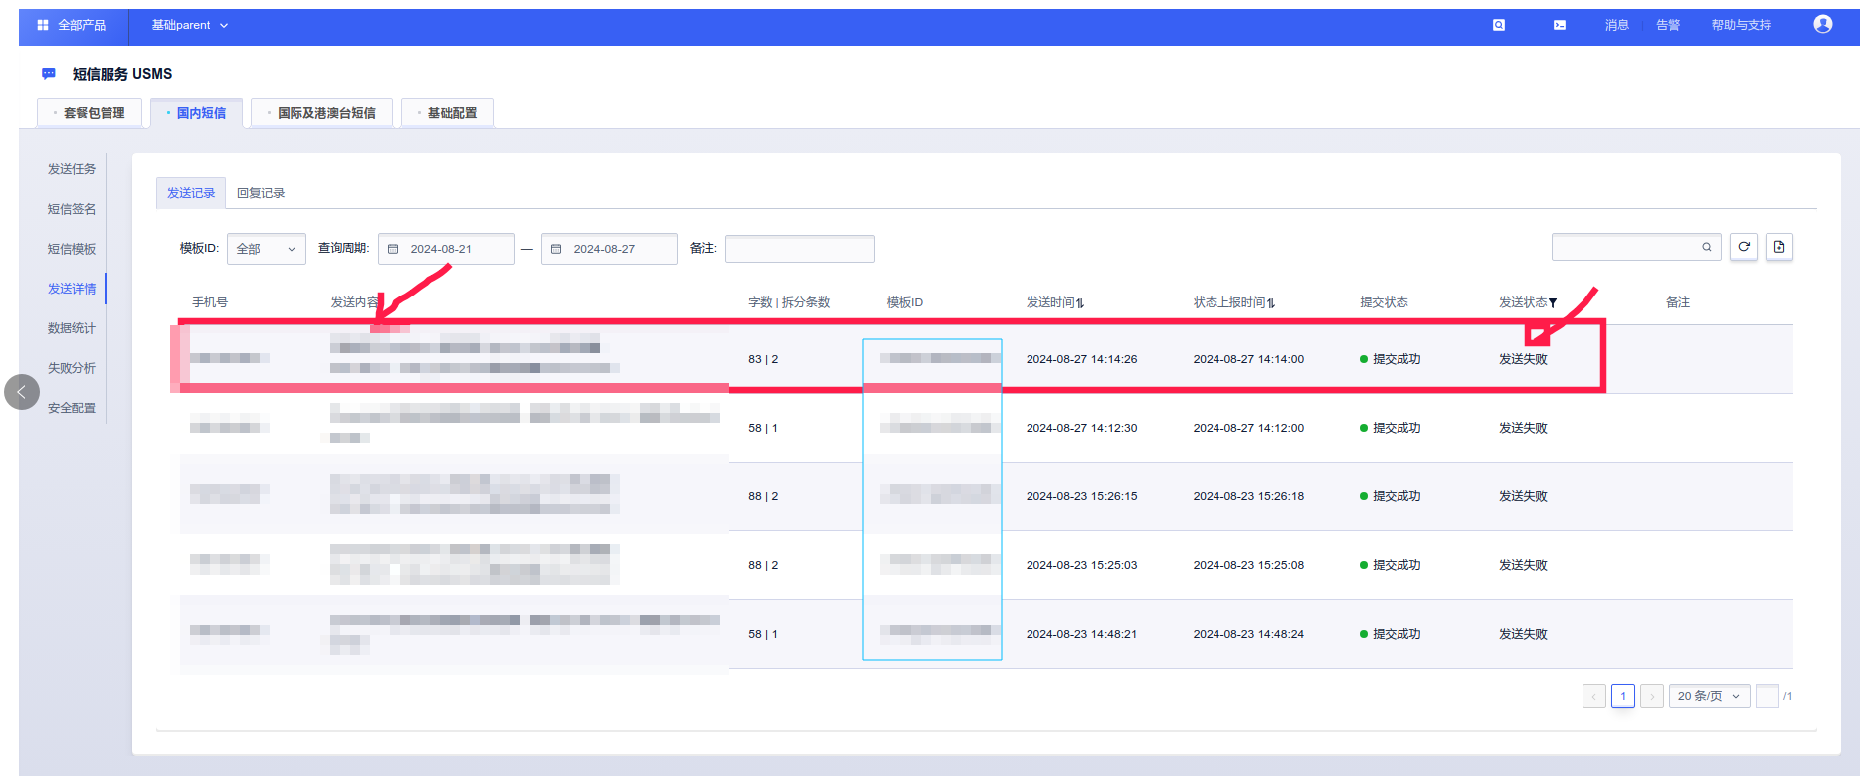
Task: Click send time 2024-08-27 14:12:30
Action: (x=1082, y=428)
